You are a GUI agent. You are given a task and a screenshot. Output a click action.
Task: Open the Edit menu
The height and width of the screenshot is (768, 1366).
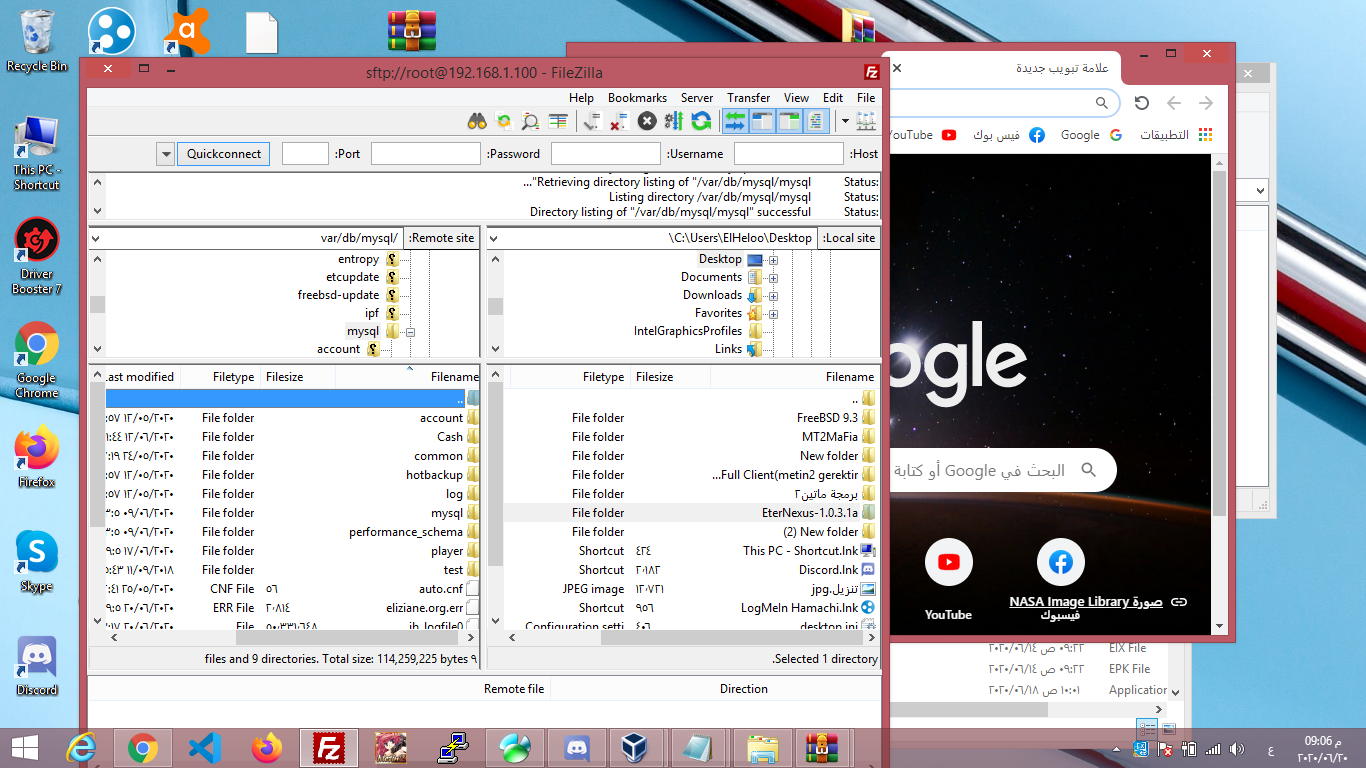[833, 98]
